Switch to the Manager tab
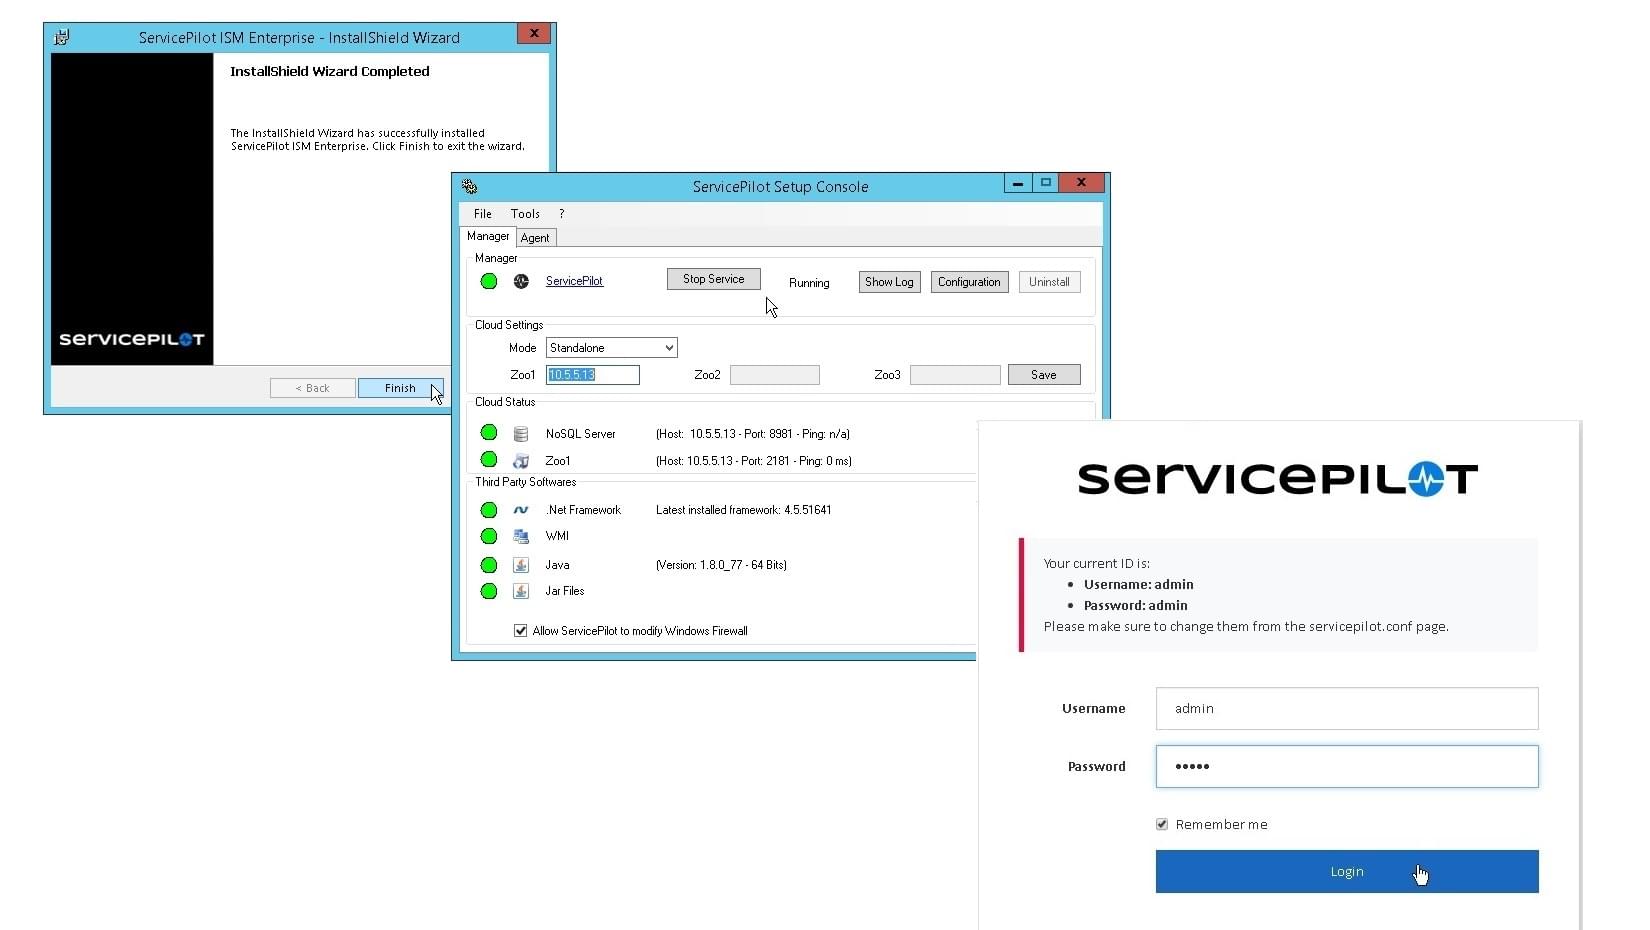Viewport: 1650px width, 930px height. [x=488, y=236]
